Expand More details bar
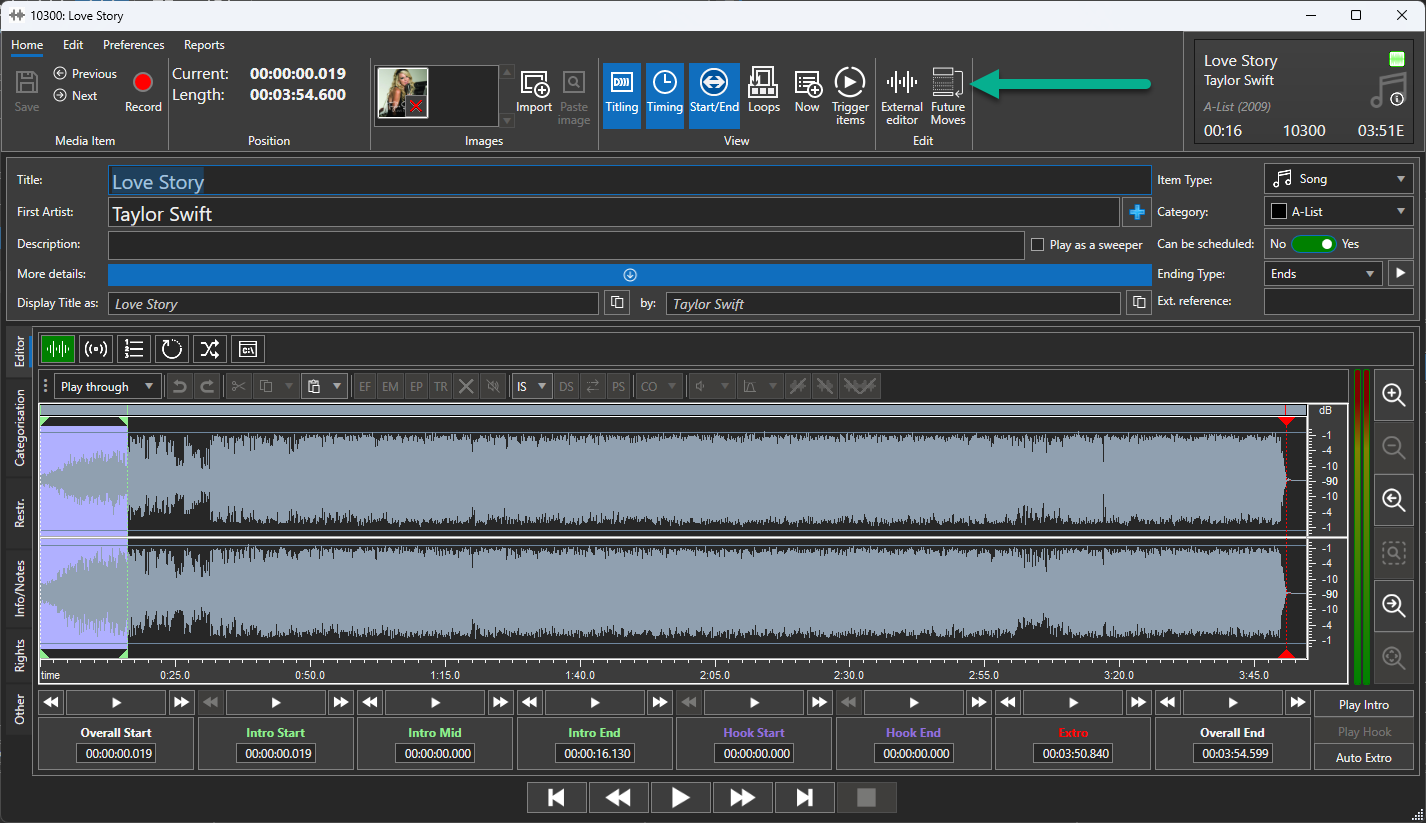The image size is (1426, 823). click(630, 274)
